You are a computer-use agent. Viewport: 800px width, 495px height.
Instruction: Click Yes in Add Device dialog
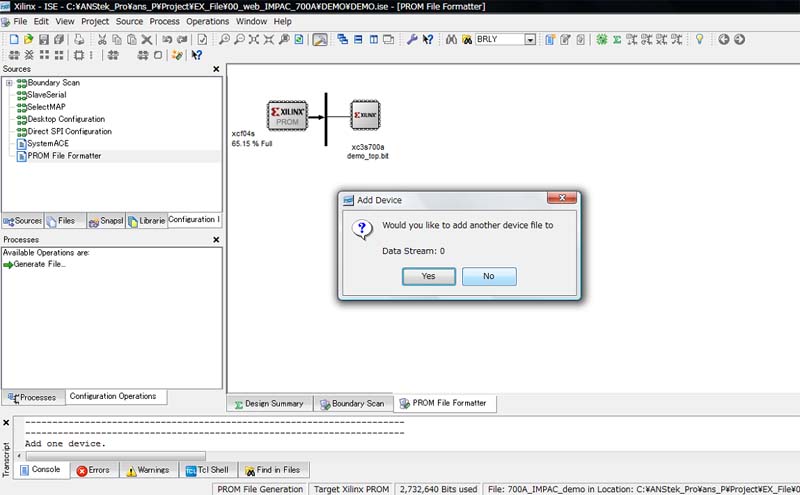click(x=429, y=276)
